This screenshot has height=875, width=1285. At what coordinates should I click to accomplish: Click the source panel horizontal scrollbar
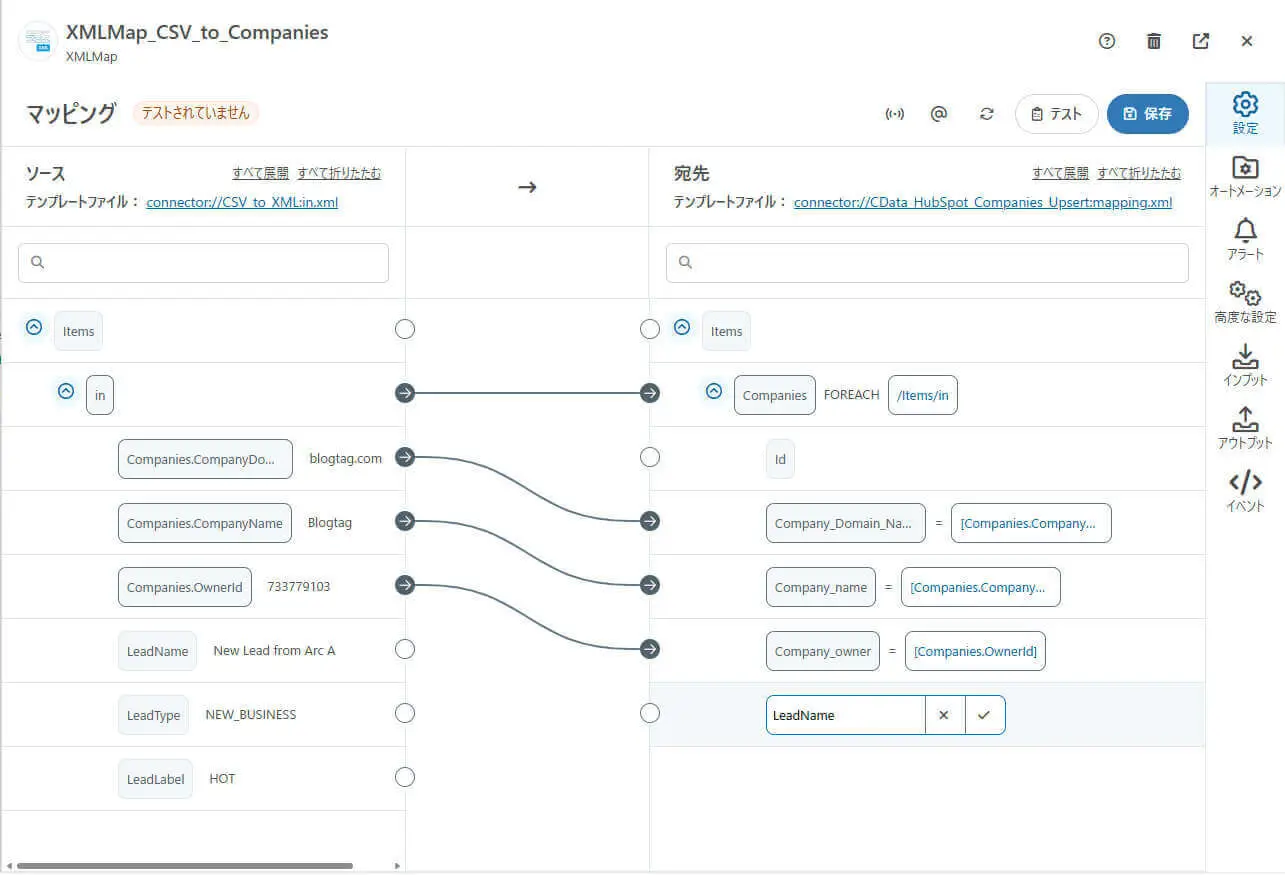click(185, 865)
